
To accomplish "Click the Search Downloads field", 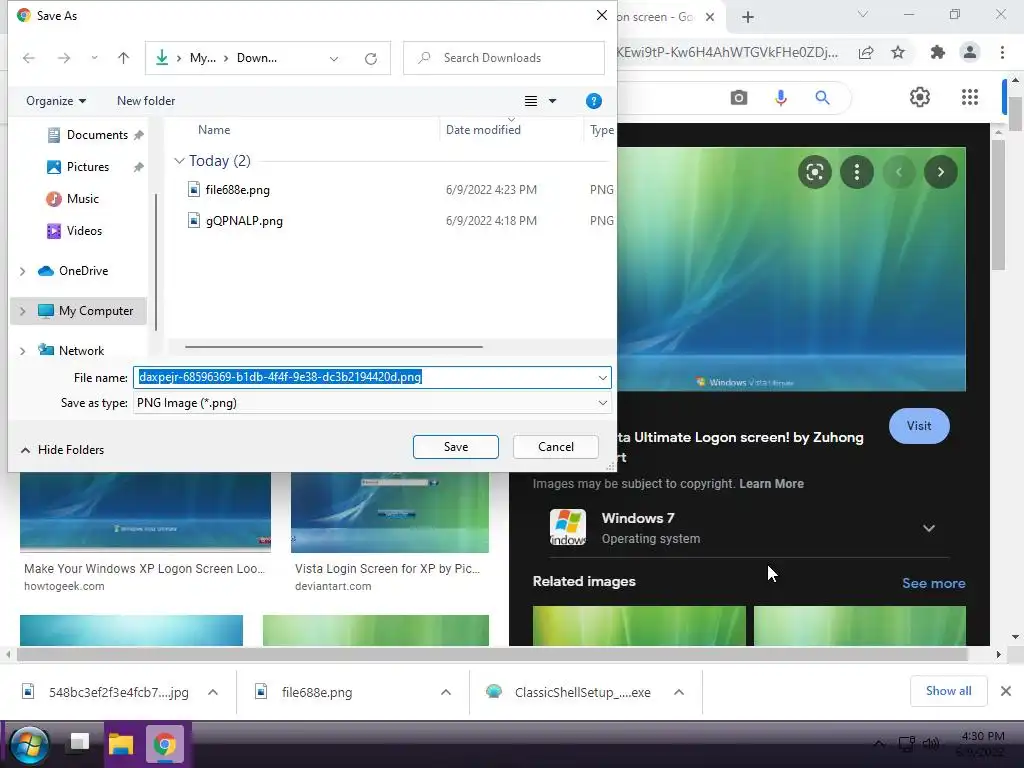I will [504, 58].
